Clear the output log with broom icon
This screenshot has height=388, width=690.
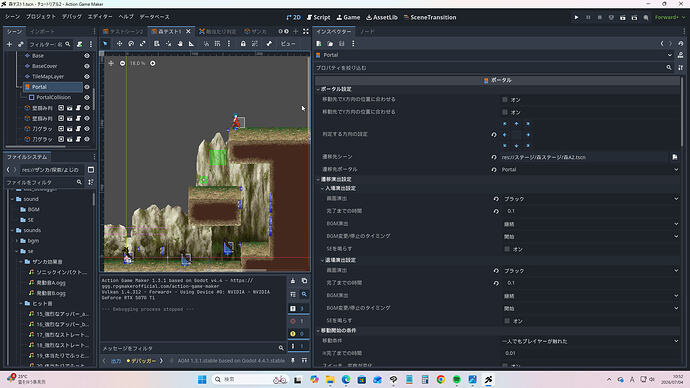click(293, 281)
